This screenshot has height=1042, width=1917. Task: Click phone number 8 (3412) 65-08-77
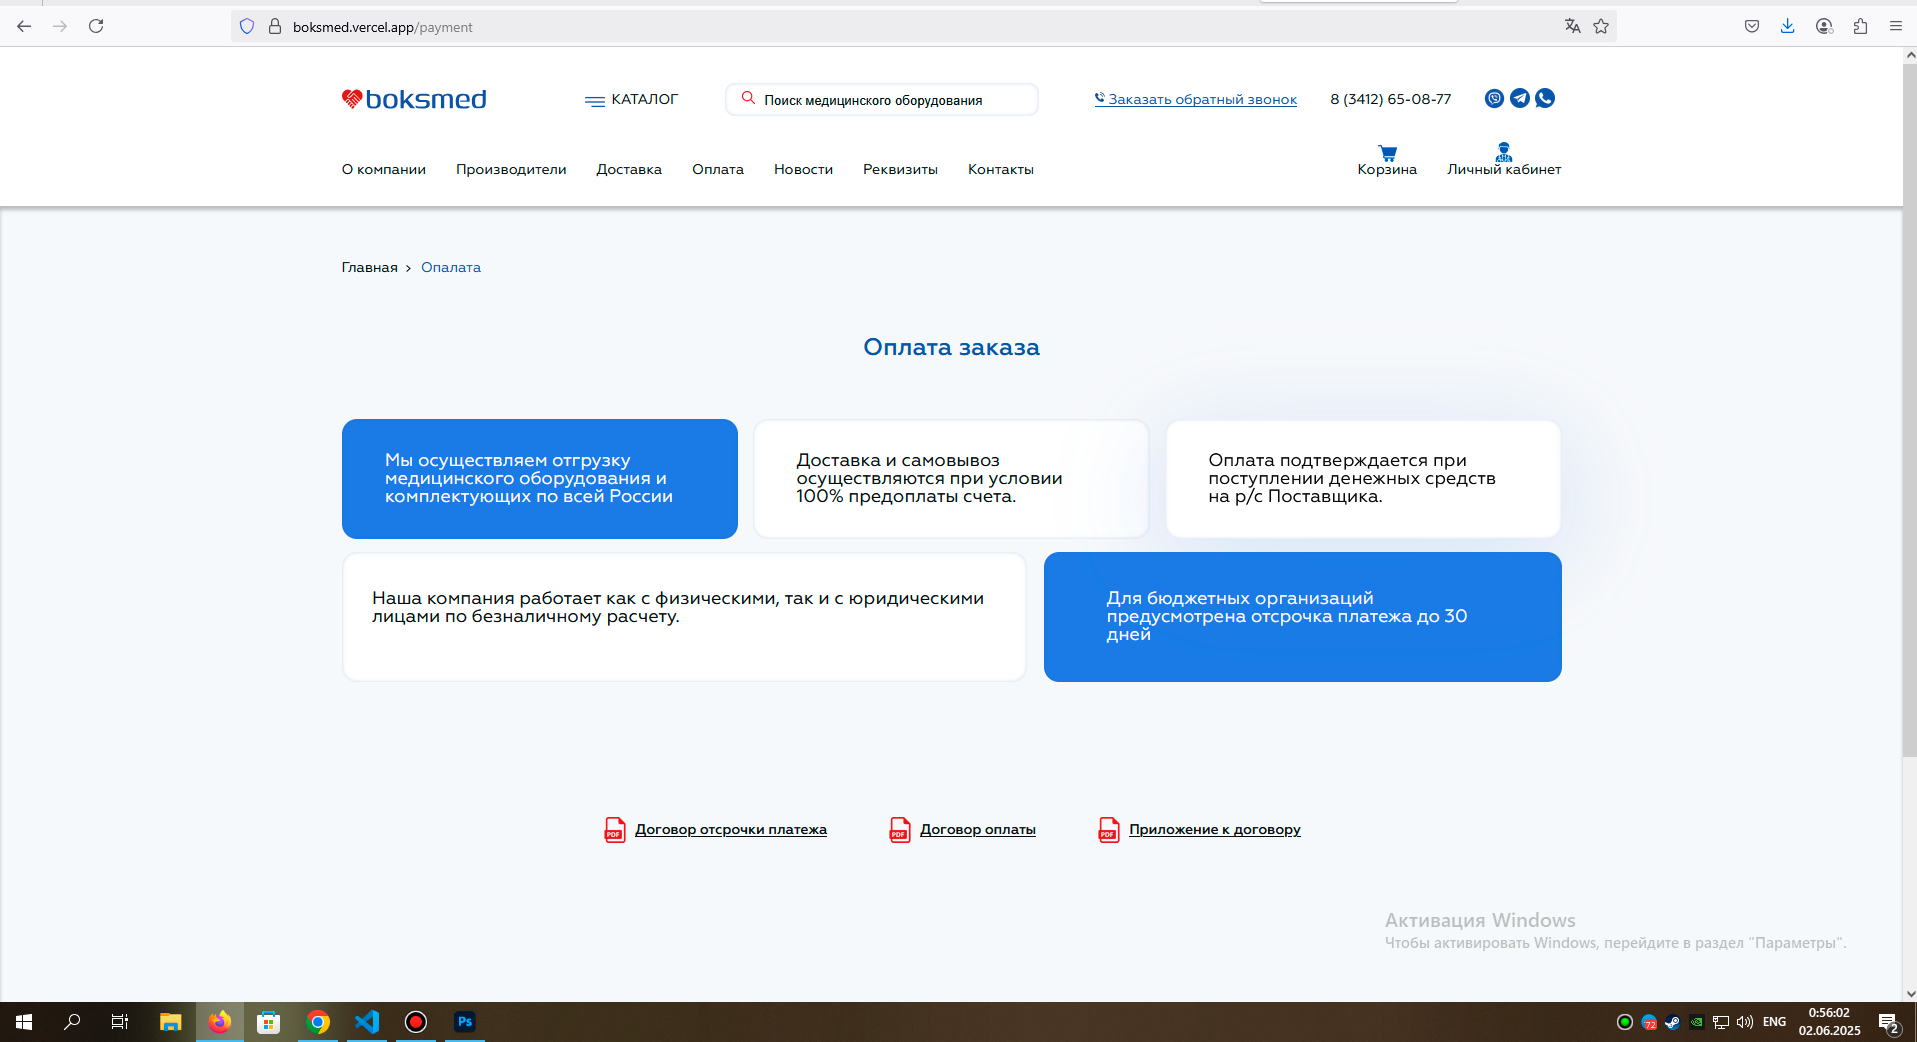tap(1390, 99)
